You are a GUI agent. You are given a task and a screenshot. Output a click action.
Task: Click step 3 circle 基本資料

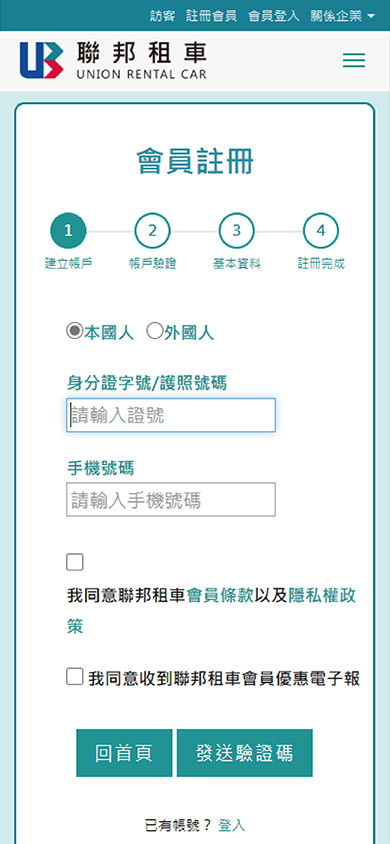[236, 231]
